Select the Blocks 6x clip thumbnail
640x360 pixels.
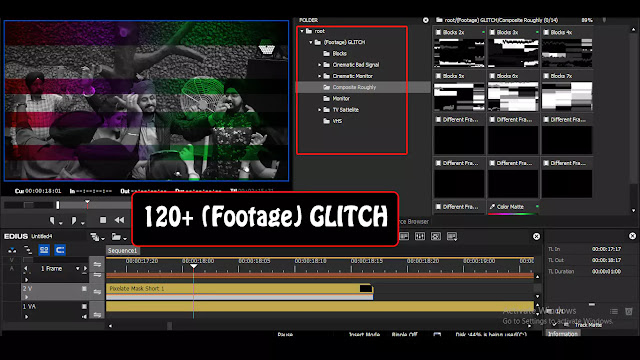[x=513, y=97]
